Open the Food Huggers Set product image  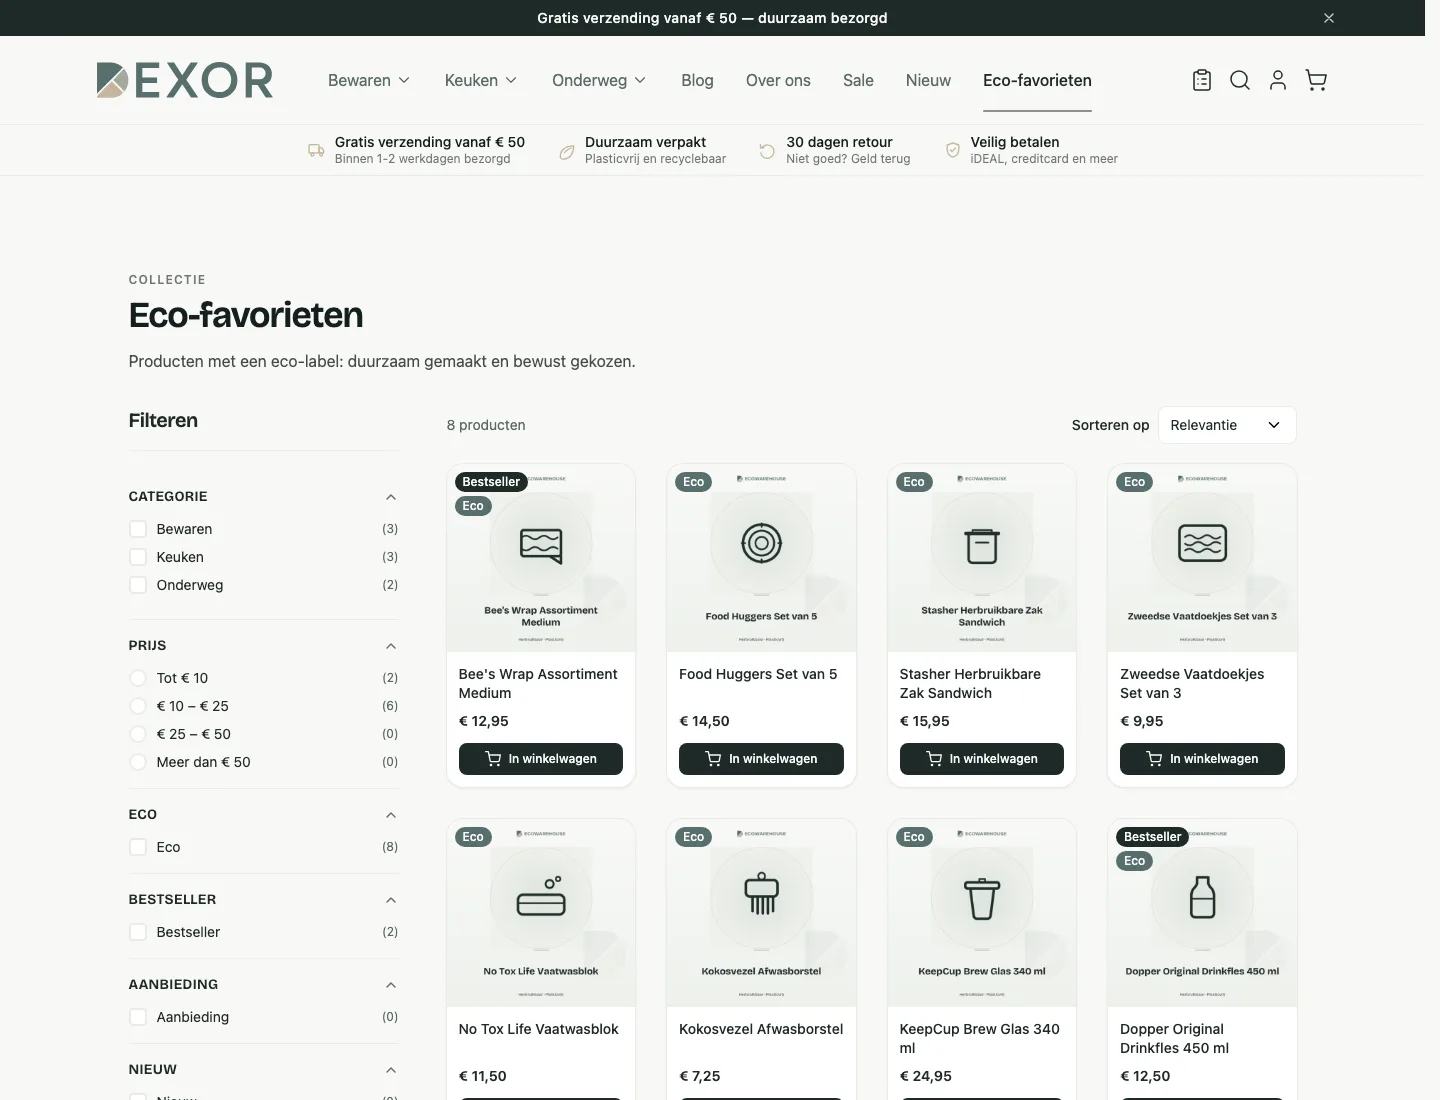point(761,558)
